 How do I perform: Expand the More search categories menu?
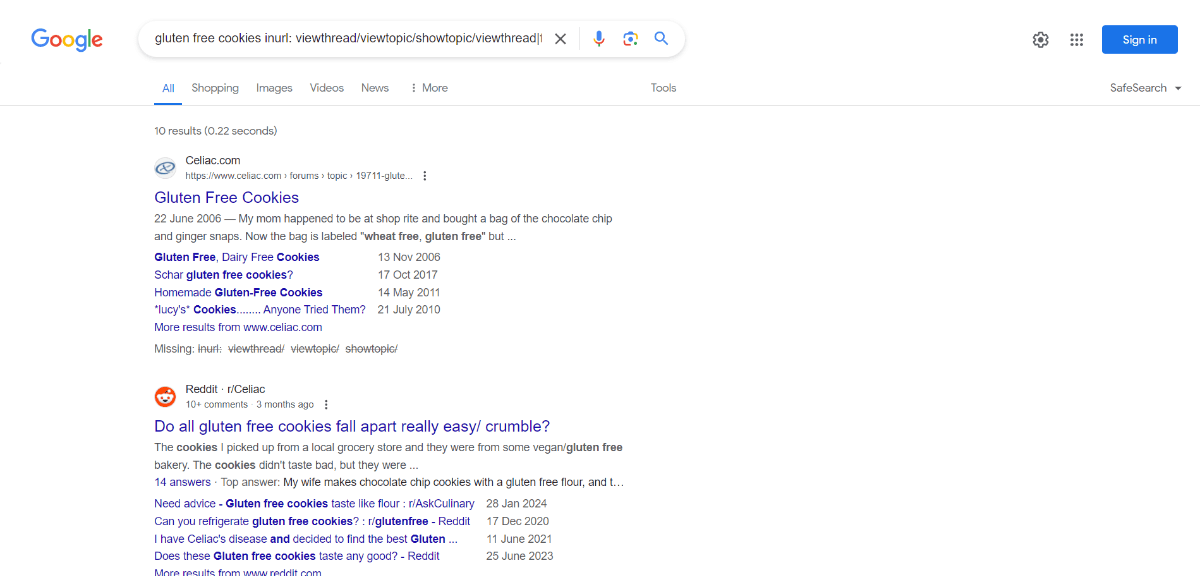(429, 88)
